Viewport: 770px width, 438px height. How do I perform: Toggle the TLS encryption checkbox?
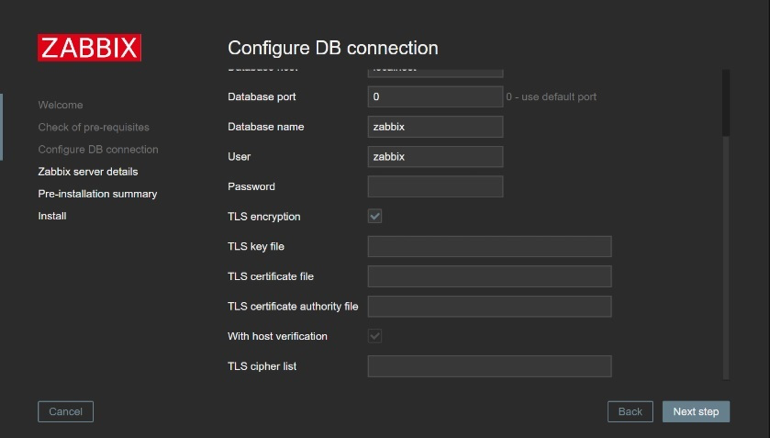(375, 216)
